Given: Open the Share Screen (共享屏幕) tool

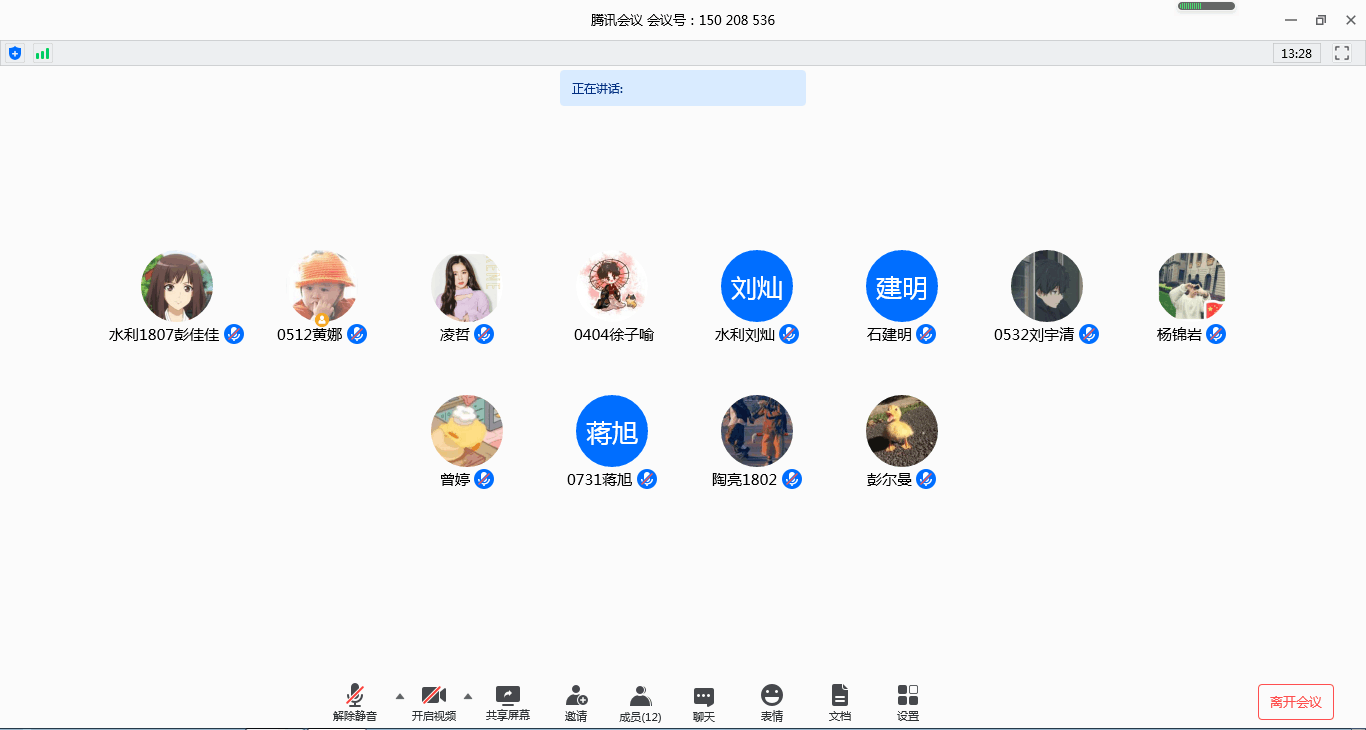Looking at the screenshot, I should (508, 703).
